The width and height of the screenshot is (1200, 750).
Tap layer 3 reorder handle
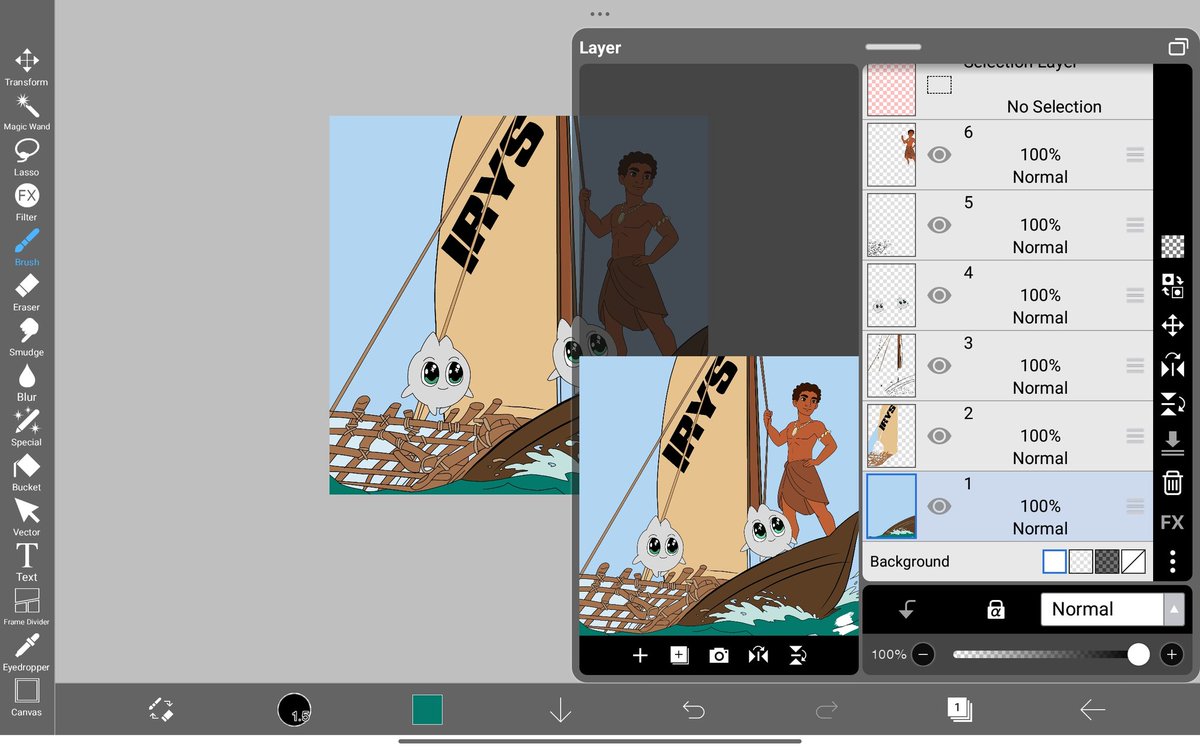tap(1134, 366)
